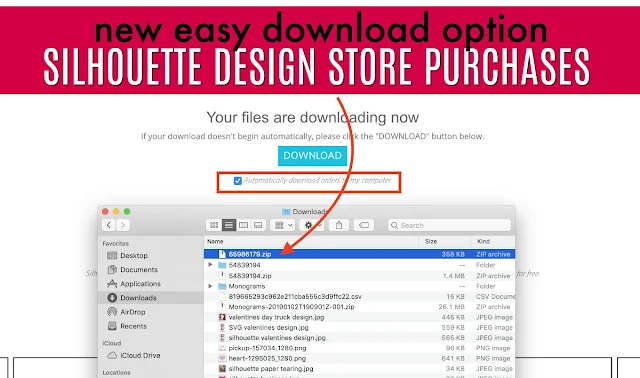The height and width of the screenshot is (378, 640).
Task: Expand the 54839194 folder disclosure triangle
Action: (x=210, y=265)
